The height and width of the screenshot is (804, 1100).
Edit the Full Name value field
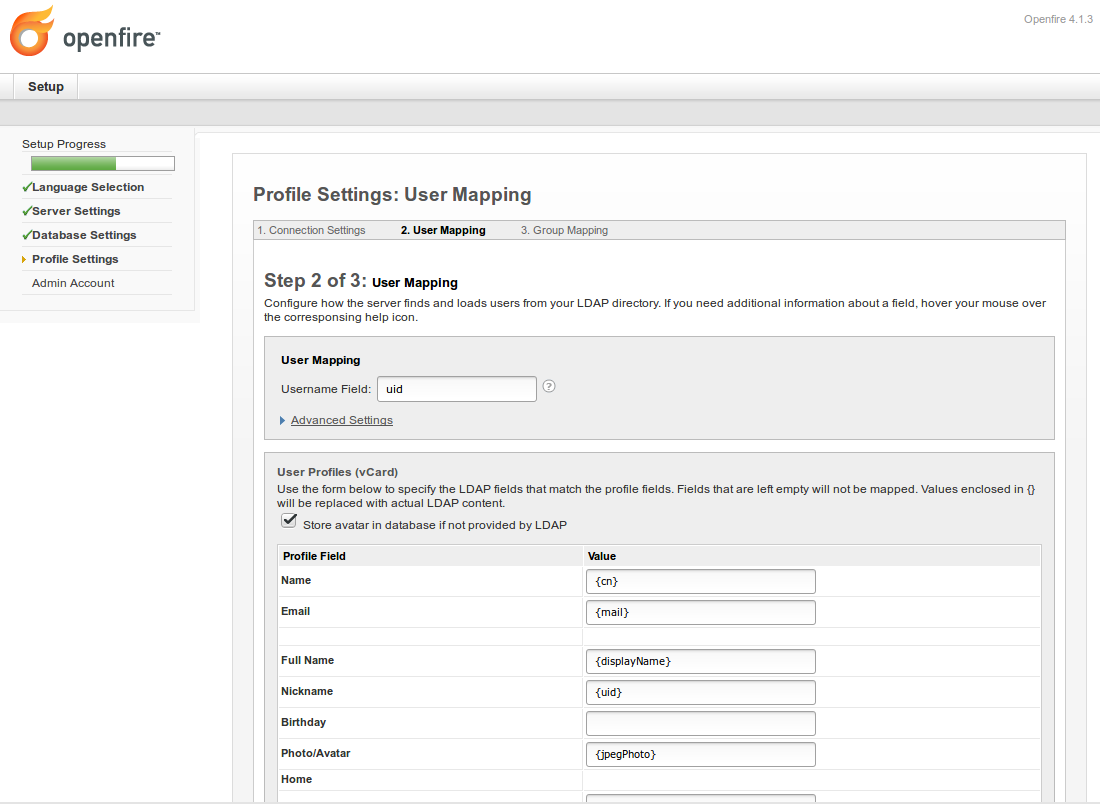click(x=701, y=662)
